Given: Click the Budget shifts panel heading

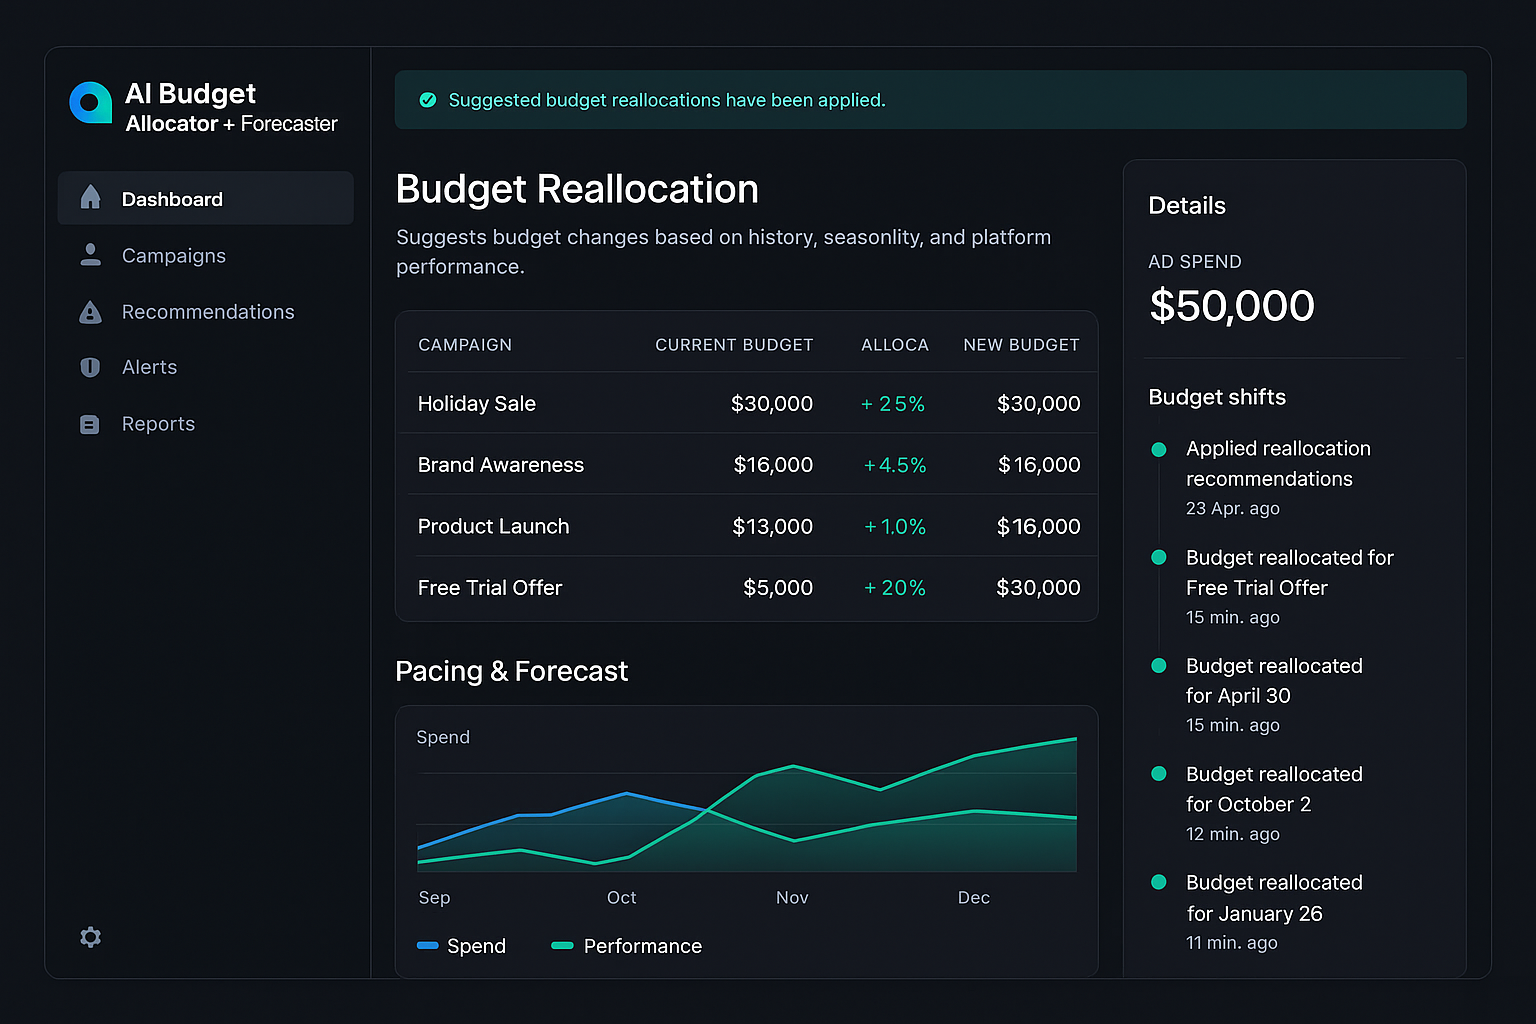Looking at the screenshot, I should click(x=1217, y=397).
